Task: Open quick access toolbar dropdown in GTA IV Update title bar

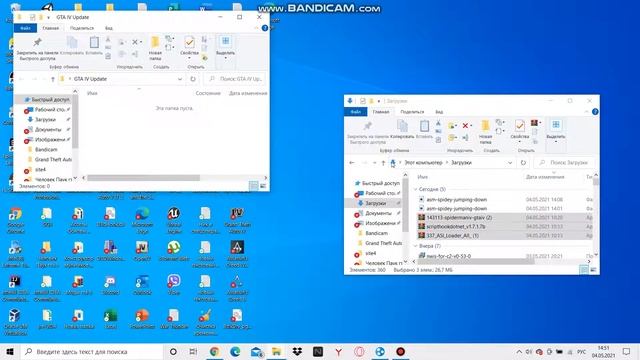Action: (x=48, y=17)
